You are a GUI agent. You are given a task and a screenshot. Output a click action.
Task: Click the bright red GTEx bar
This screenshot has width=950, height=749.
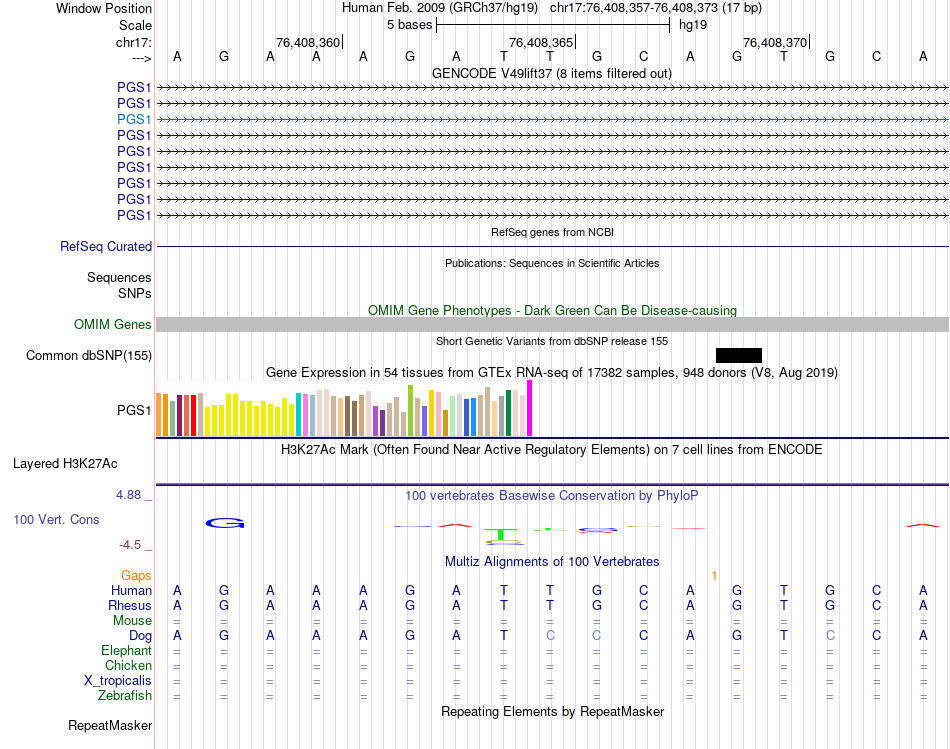click(x=193, y=416)
